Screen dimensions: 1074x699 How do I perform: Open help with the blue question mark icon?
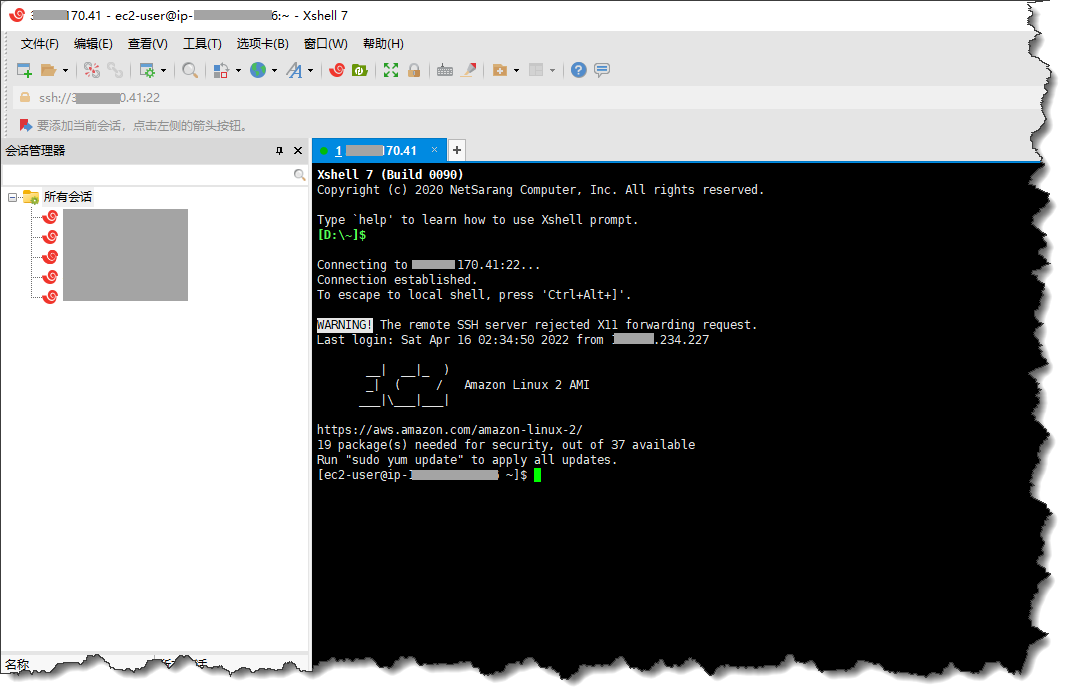pyautogui.click(x=579, y=70)
